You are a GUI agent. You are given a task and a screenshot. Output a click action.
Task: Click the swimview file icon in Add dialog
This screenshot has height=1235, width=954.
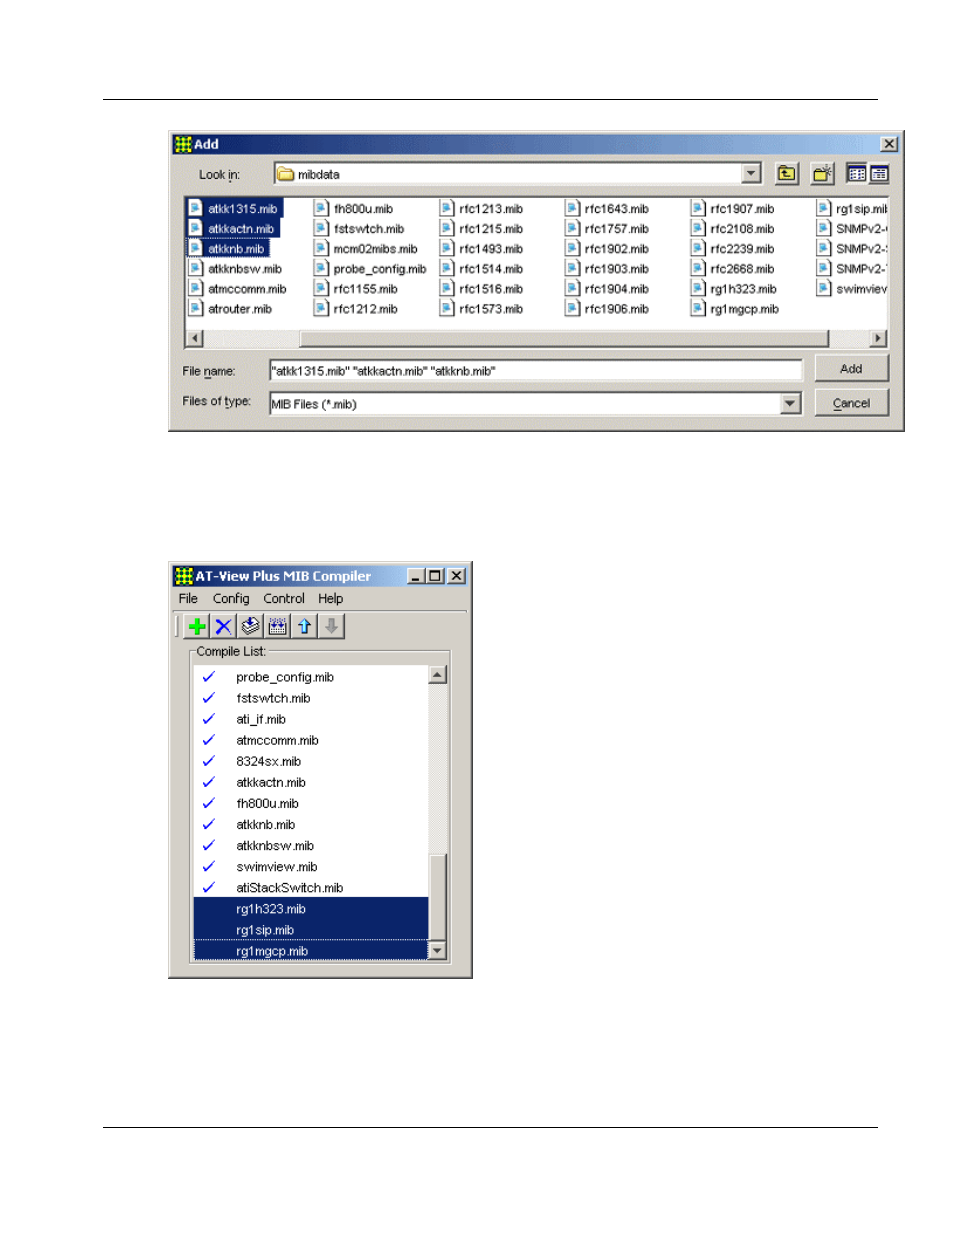pos(823,288)
